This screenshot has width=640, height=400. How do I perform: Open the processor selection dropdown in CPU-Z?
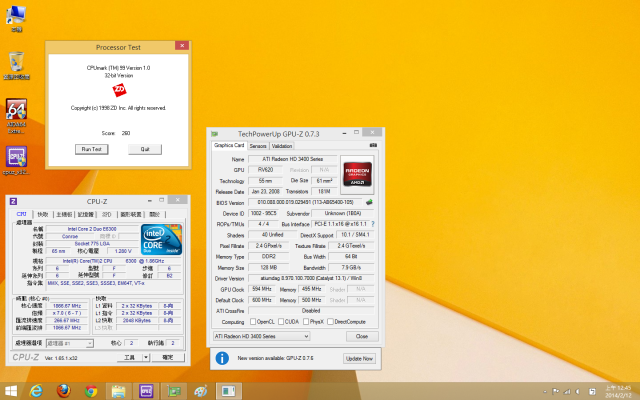[70, 343]
